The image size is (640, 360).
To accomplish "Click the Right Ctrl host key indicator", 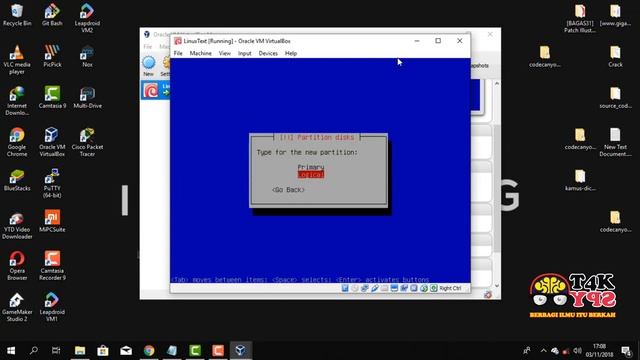I will point(450,288).
